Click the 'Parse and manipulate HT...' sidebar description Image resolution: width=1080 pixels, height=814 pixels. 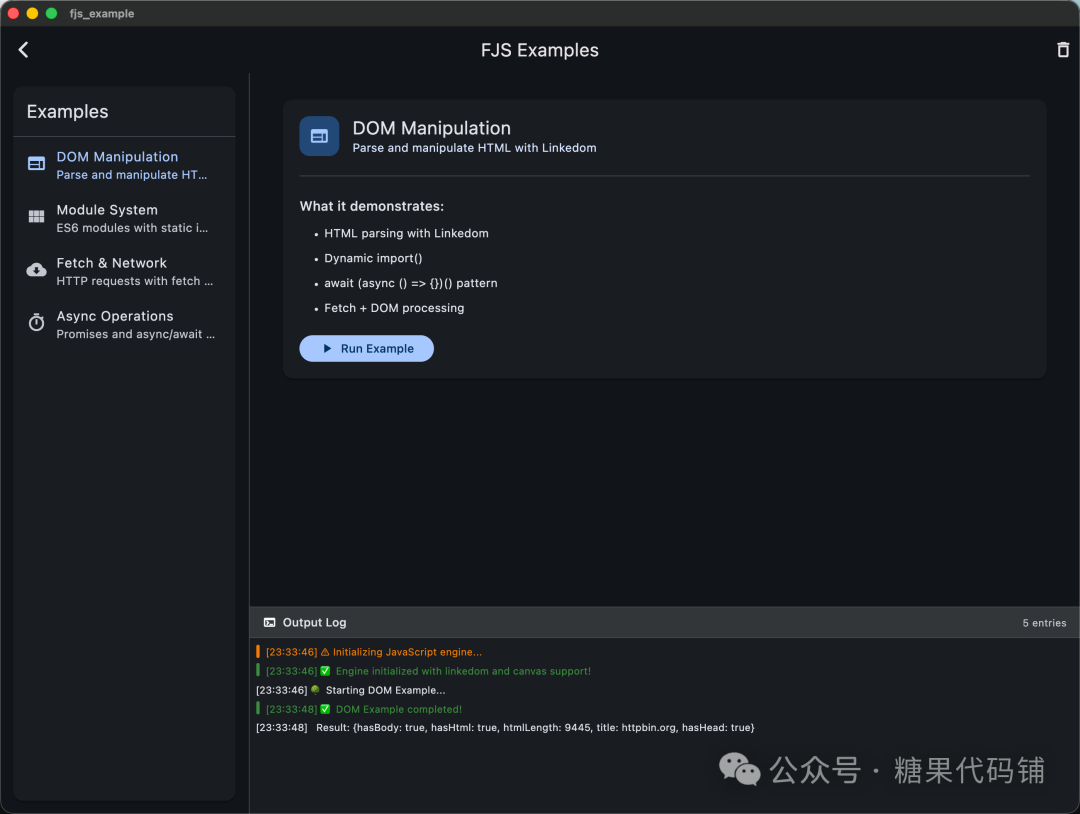tap(132, 175)
